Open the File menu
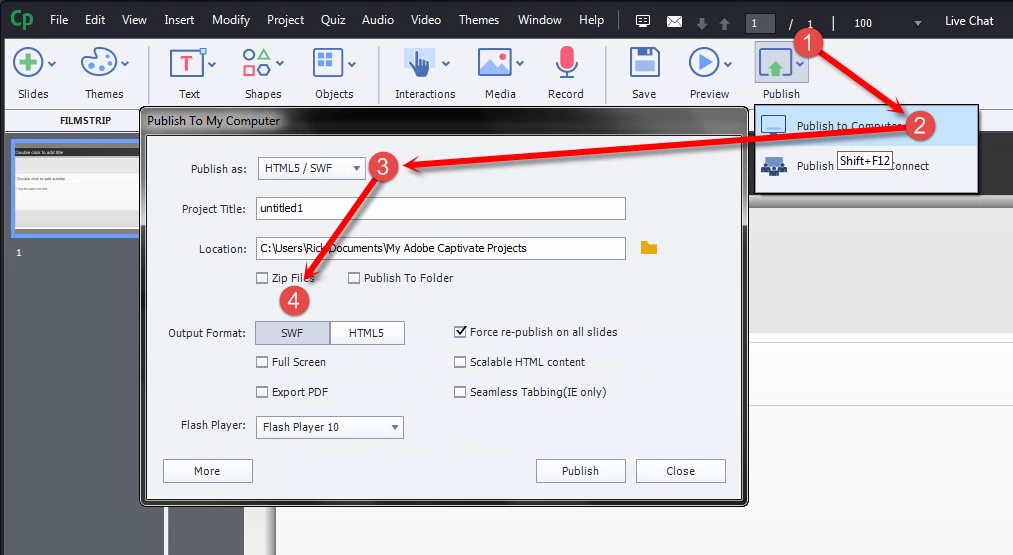This screenshot has height=555, width=1013. 59,20
